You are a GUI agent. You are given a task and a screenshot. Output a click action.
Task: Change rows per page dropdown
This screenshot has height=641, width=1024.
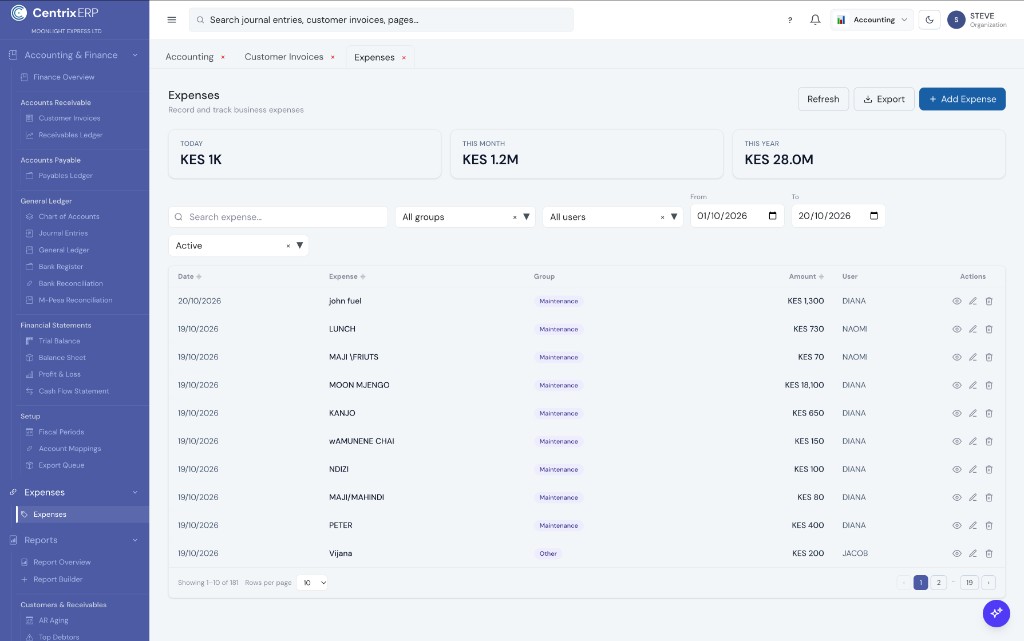[x=312, y=582]
